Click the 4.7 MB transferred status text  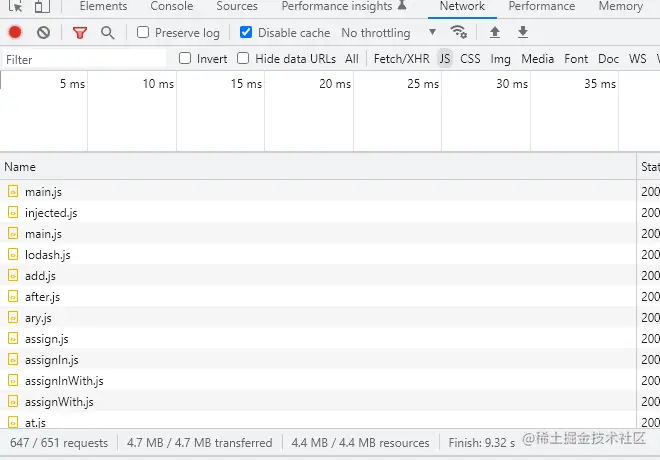pyautogui.click(x=200, y=443)
